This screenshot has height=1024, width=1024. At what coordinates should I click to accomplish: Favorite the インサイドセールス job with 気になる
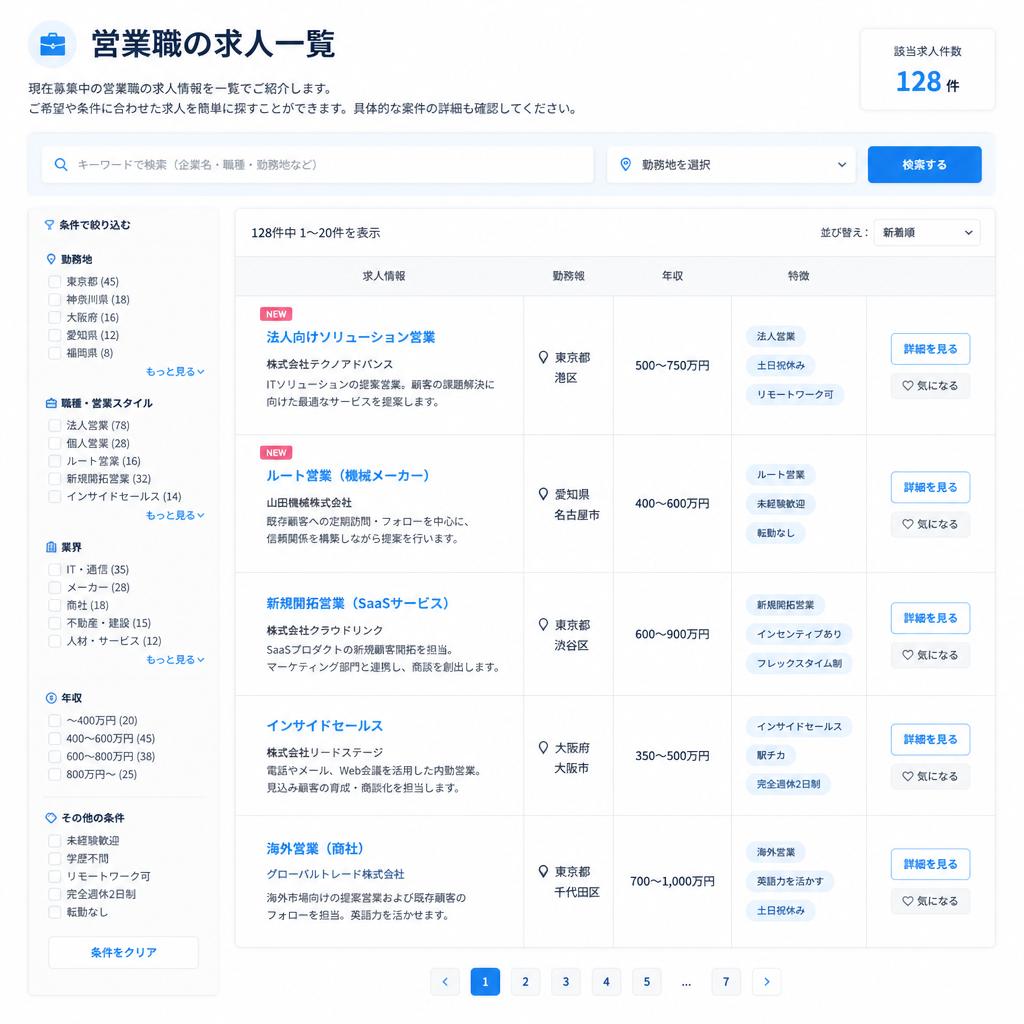(x=930, y=776)
